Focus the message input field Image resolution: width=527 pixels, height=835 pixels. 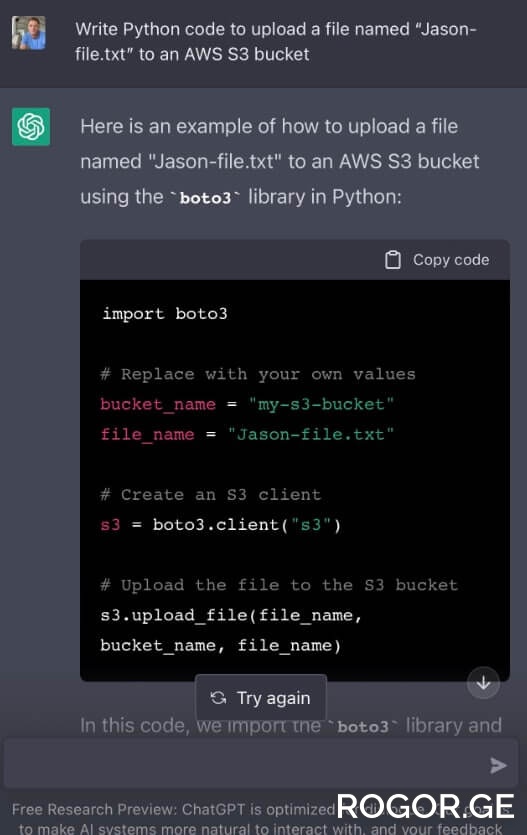pos(261,763)
